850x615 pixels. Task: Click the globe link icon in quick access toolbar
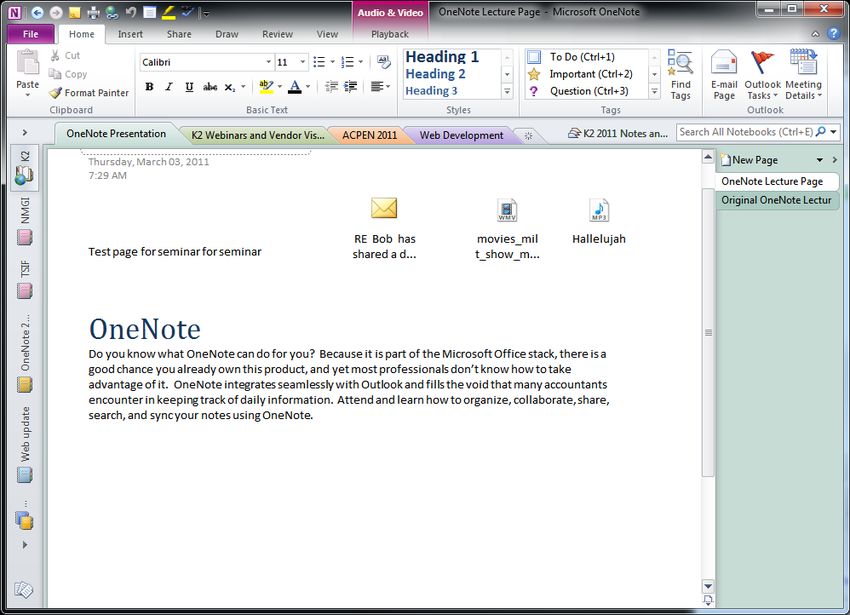(112, 12)
